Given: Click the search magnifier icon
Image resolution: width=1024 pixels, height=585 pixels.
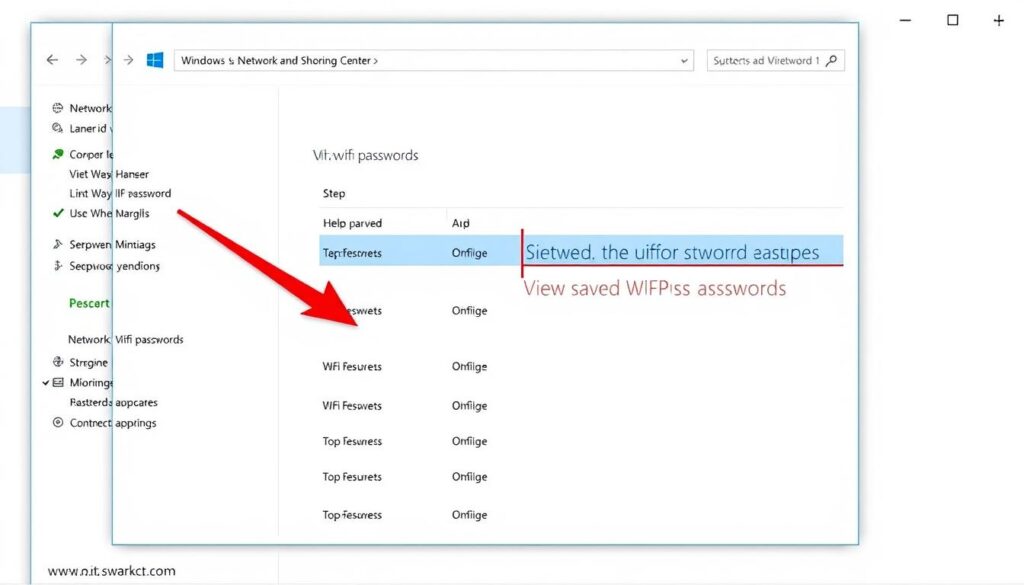Looking at the screenshot, I should (x=833, y=60).
